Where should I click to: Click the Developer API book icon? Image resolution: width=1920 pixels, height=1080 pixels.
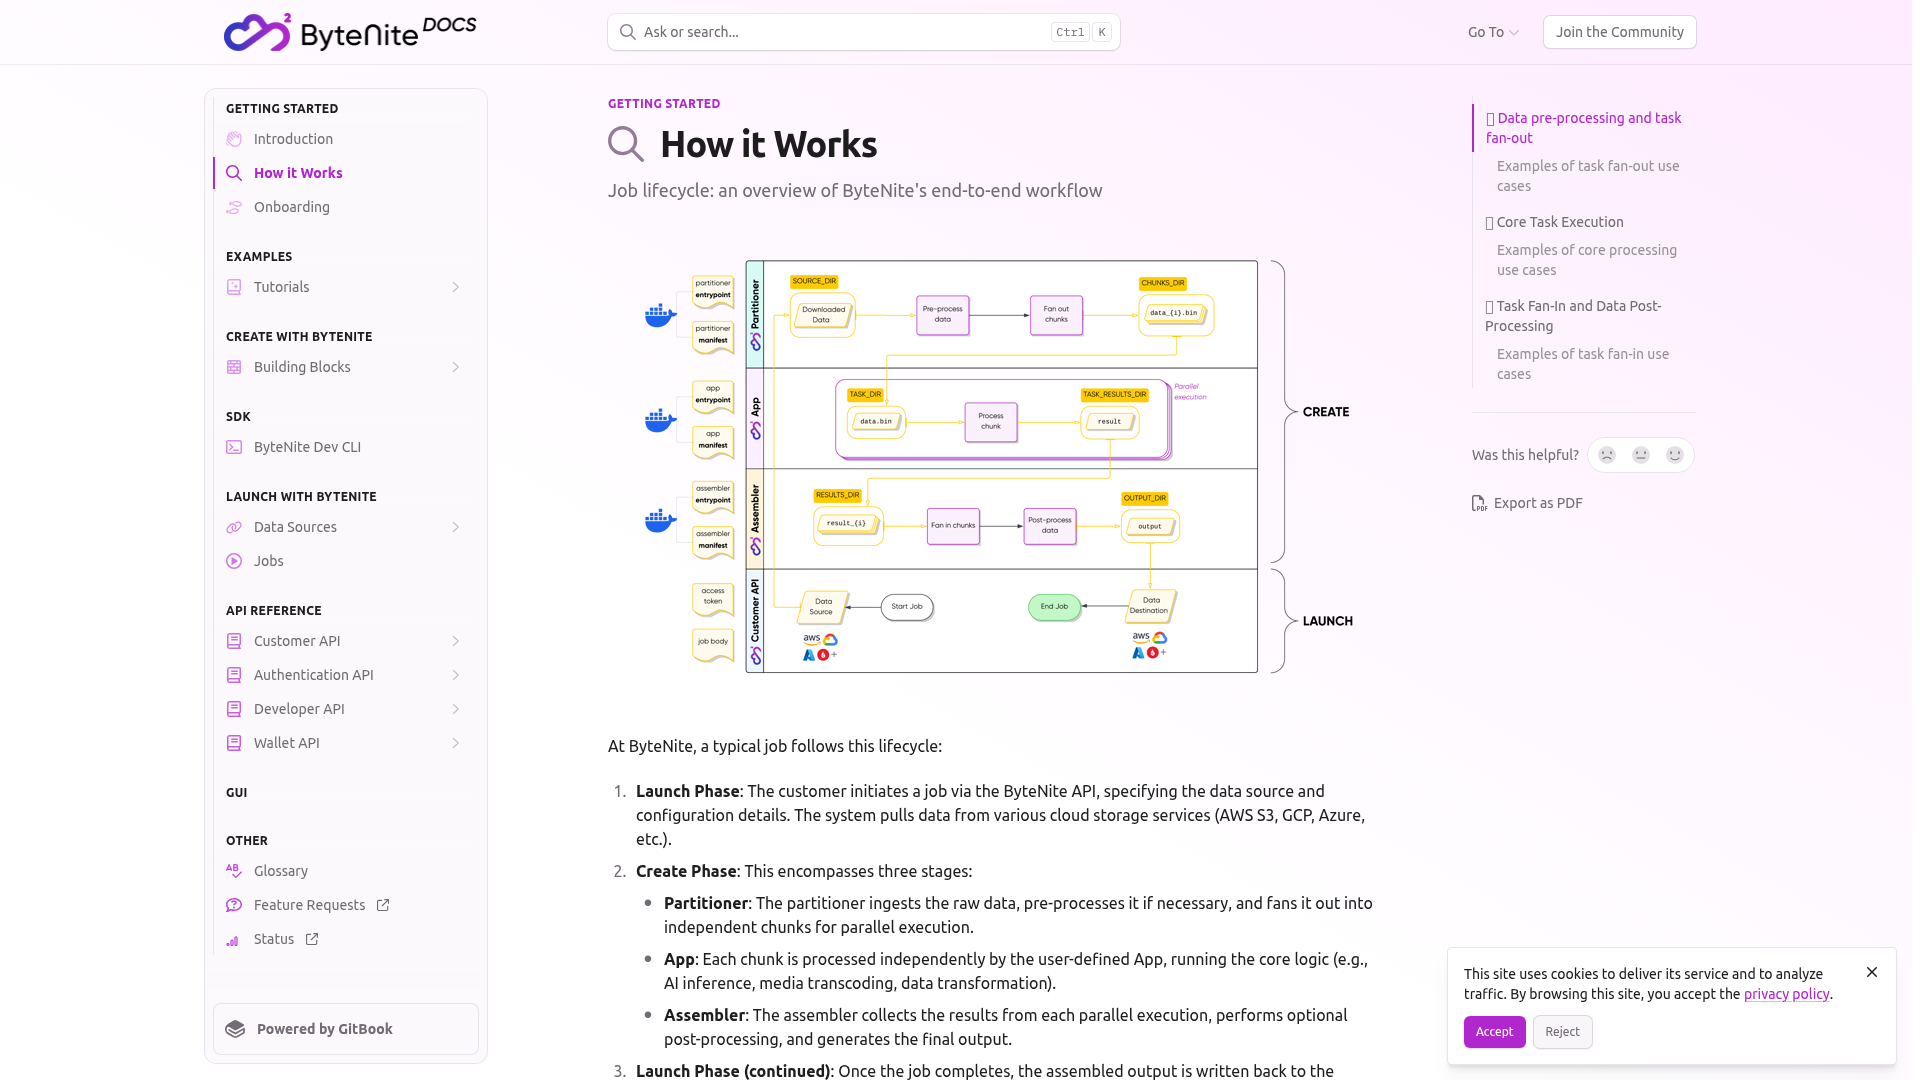pos(234,709)
